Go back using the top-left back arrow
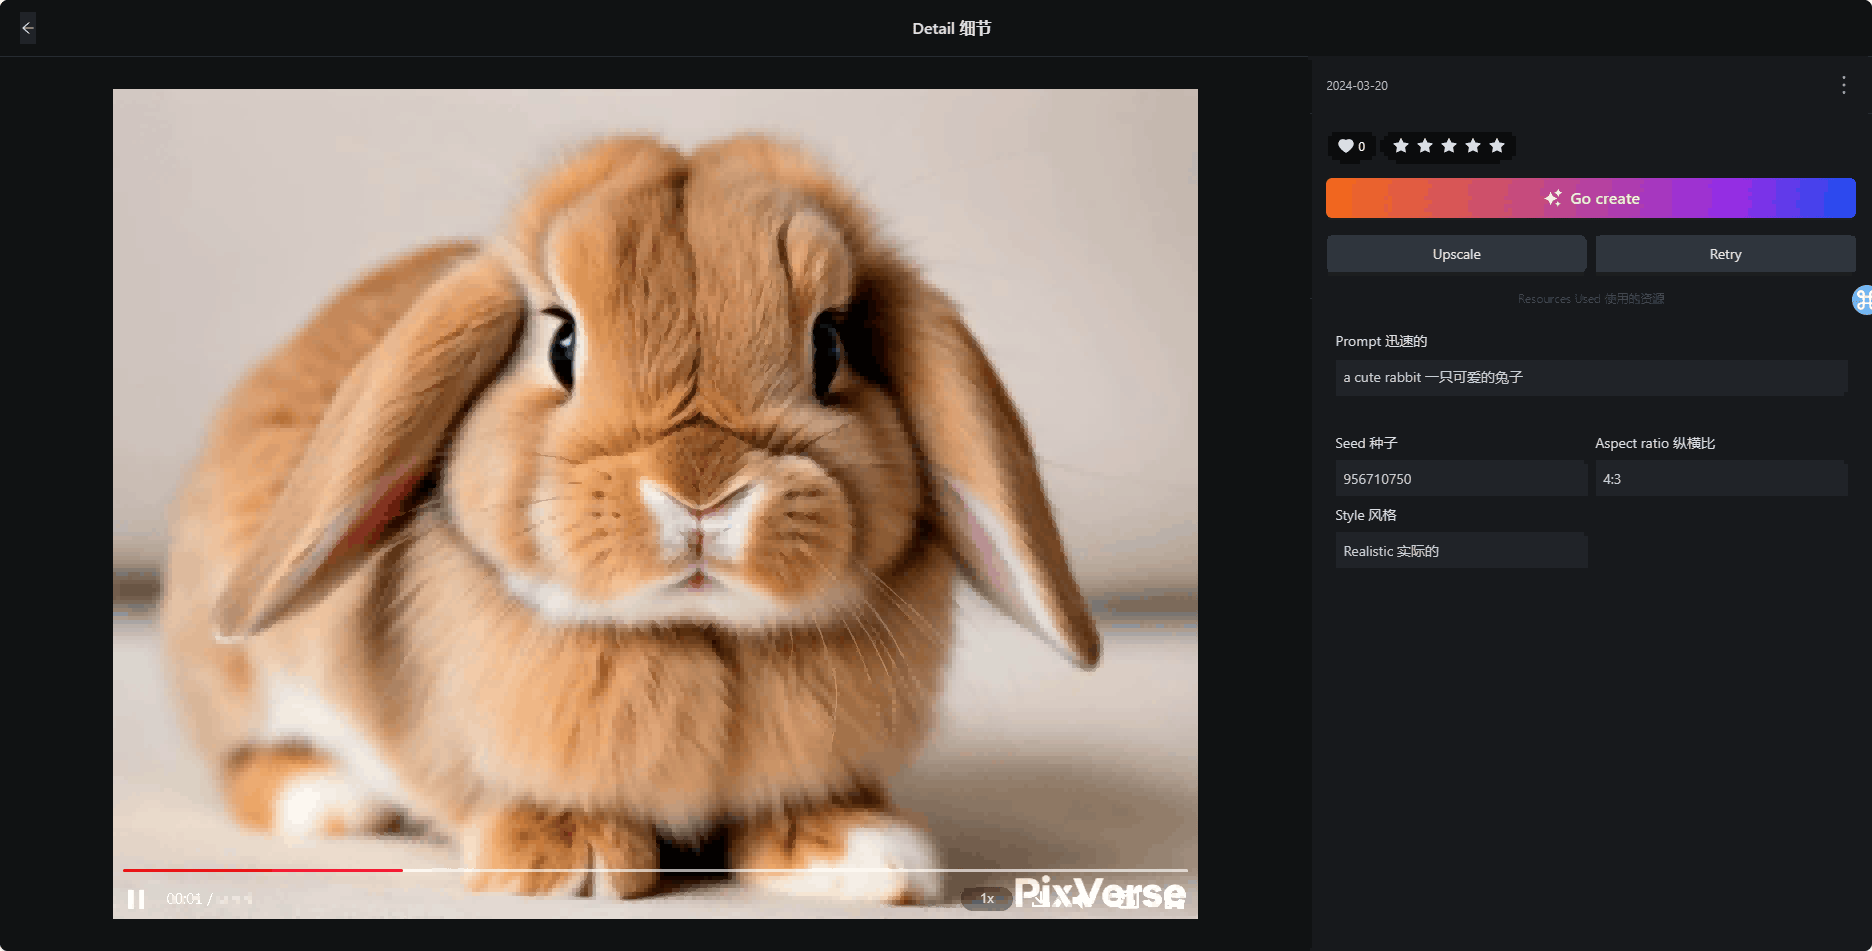The width and height of the screenshot is (1872, 951). 27,28
